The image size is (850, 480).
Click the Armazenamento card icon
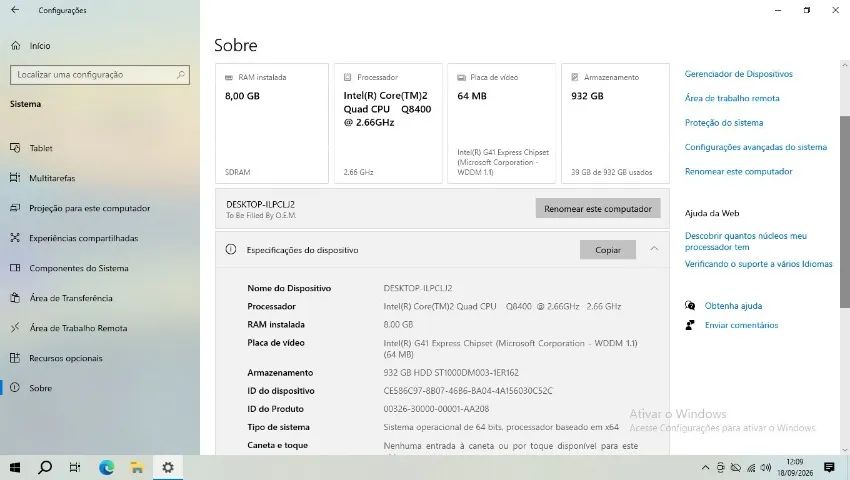(x=575, y=78)
